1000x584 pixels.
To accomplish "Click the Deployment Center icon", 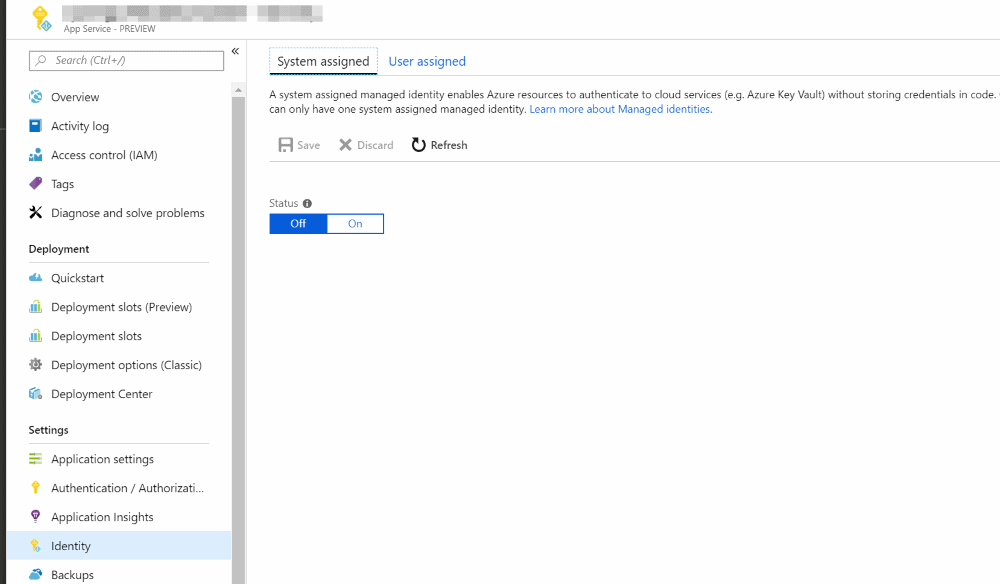I will (x=36, y=393).
